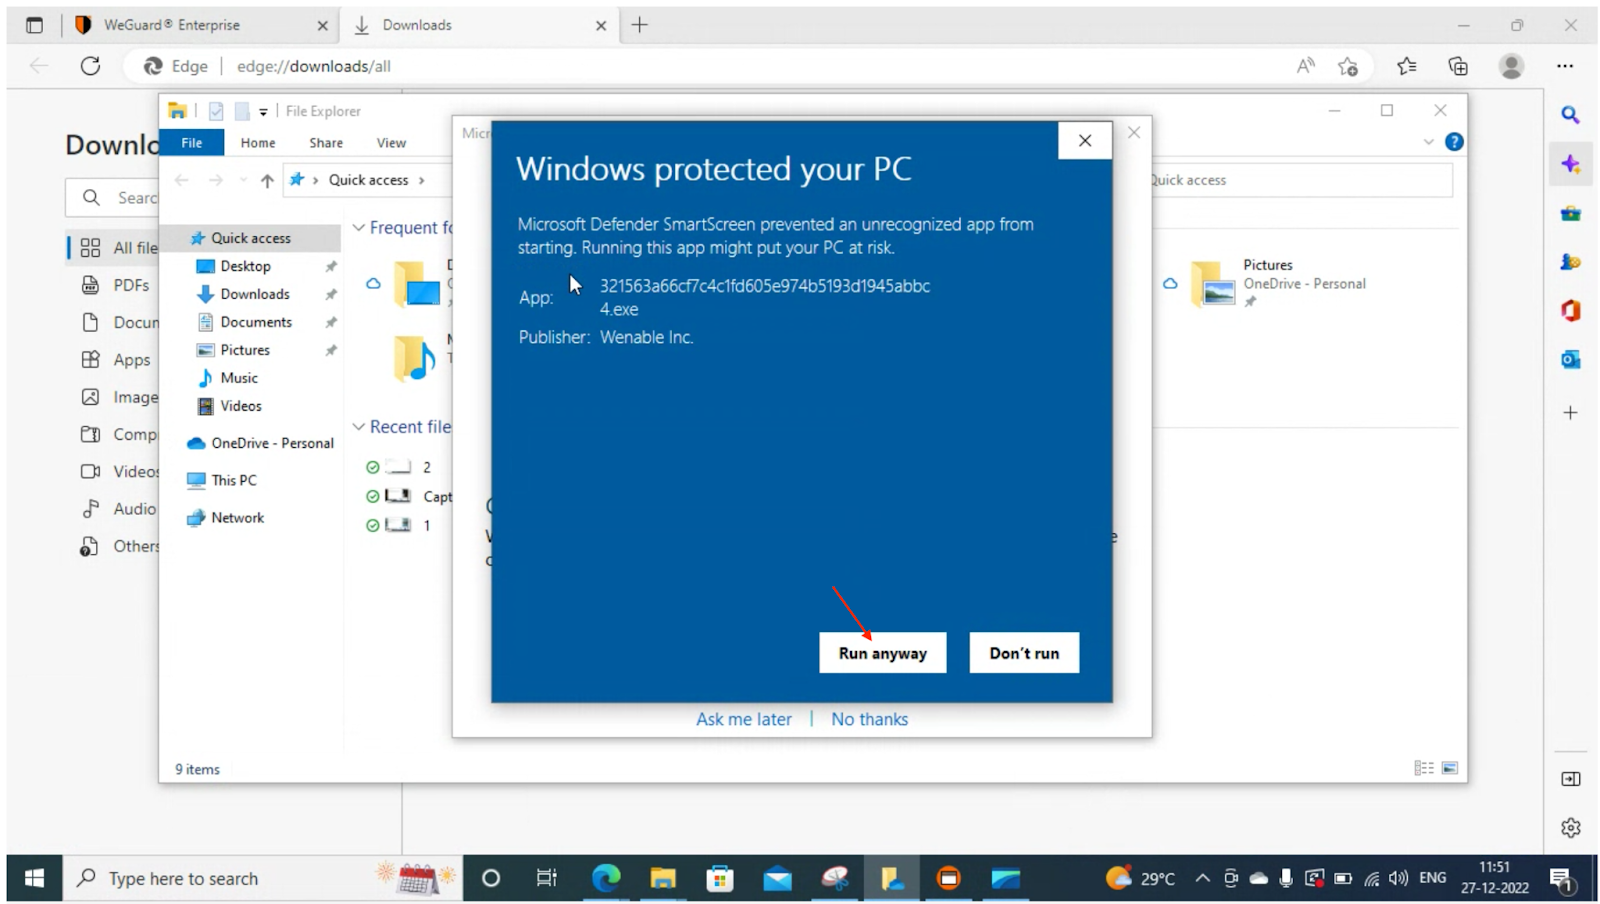Screen dimensions: 1600x904
Task: Refresh the Edge page
Action: click(x=90, y=66)
